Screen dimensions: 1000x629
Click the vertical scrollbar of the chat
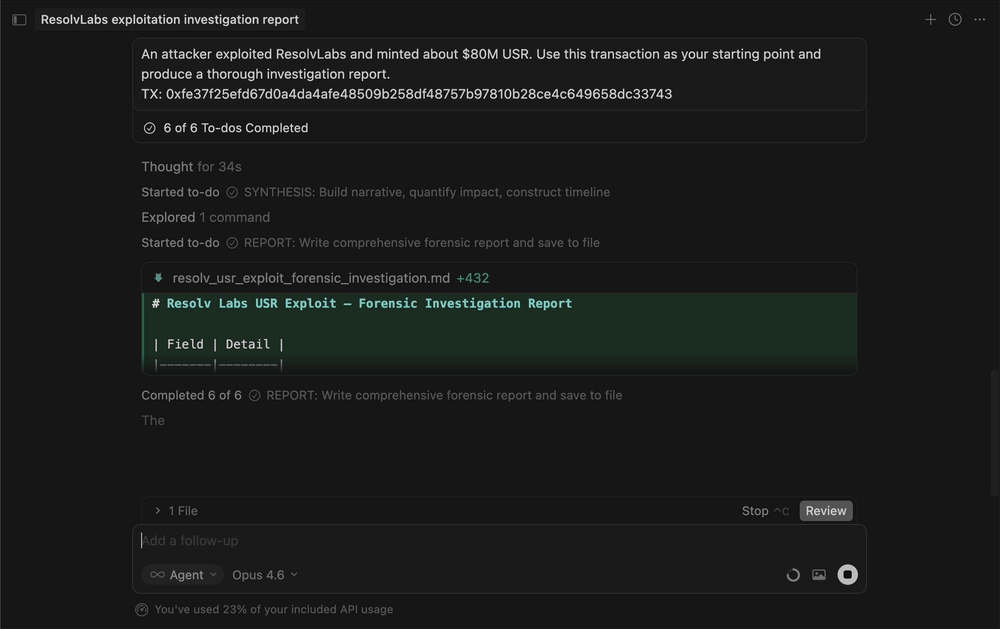coord(995,434)
